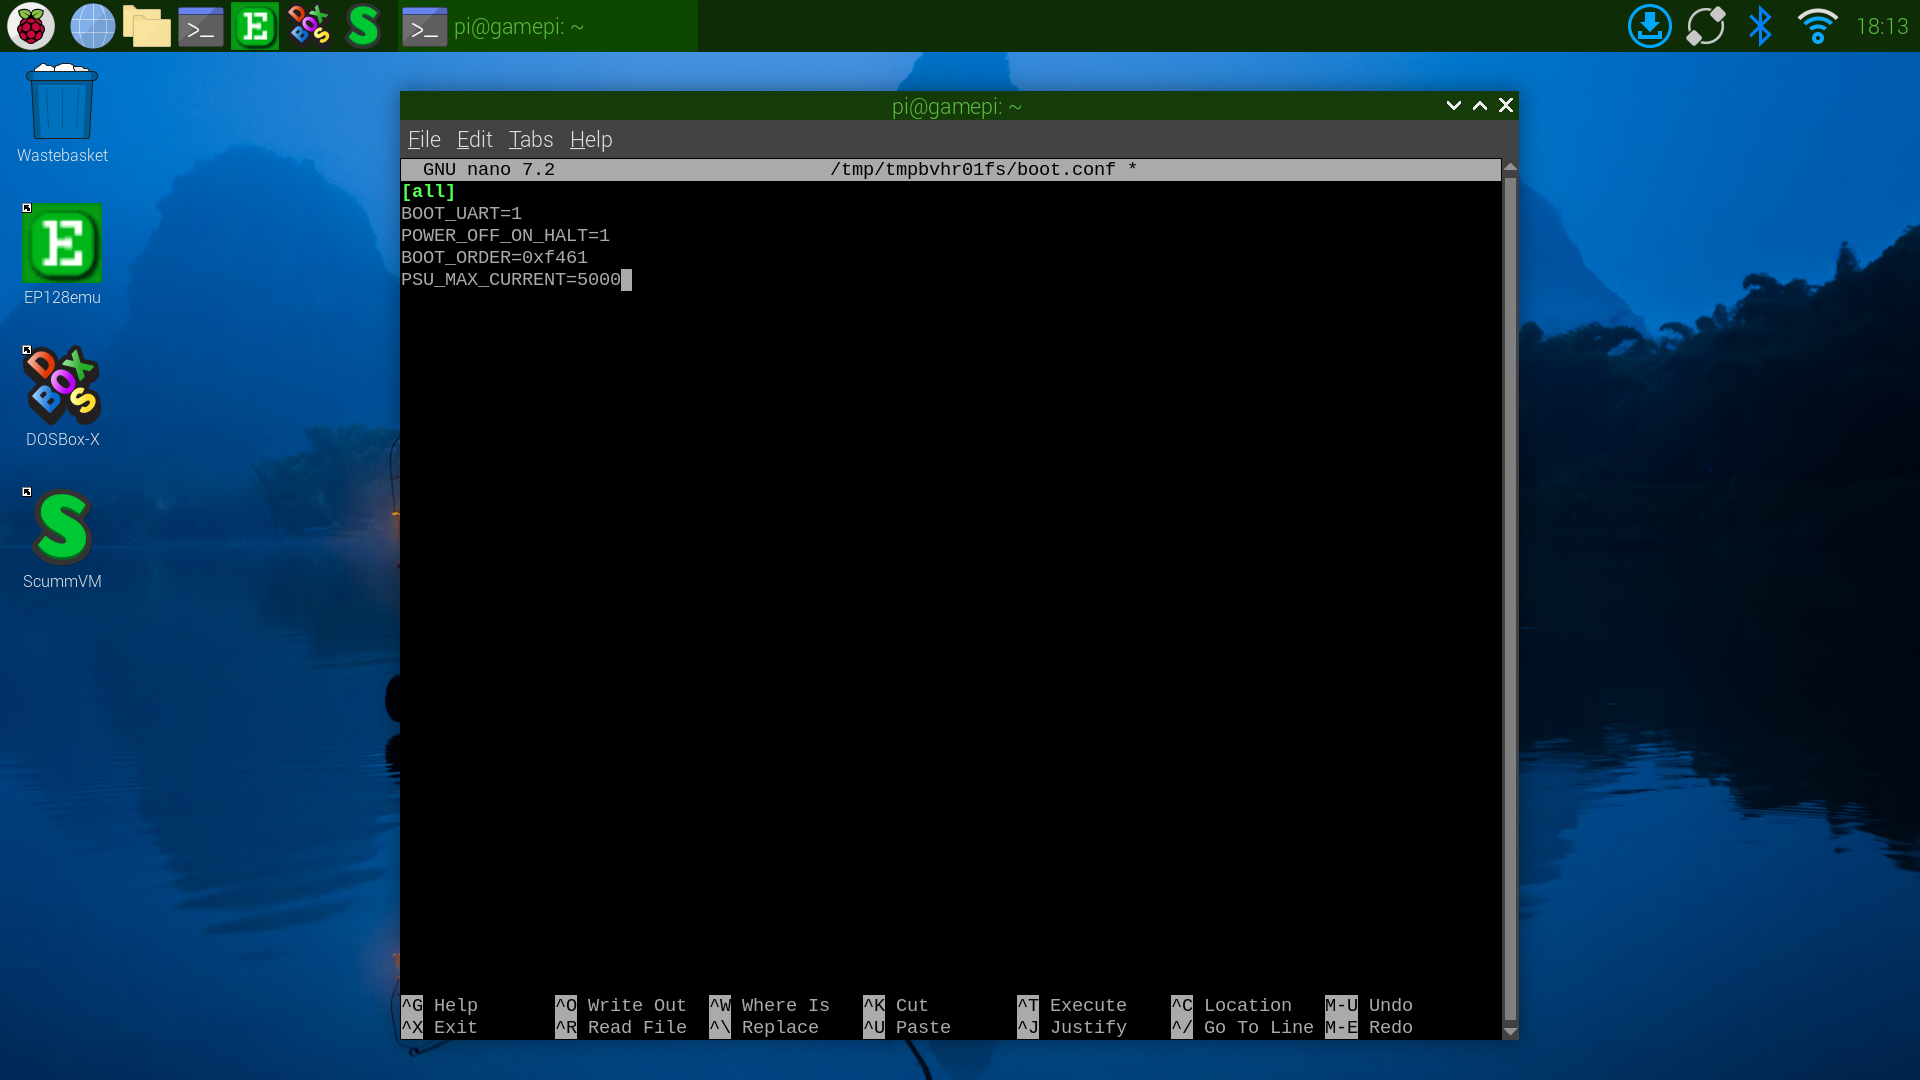Select the DOSBox-X desktop shortcut

(62, 397)
